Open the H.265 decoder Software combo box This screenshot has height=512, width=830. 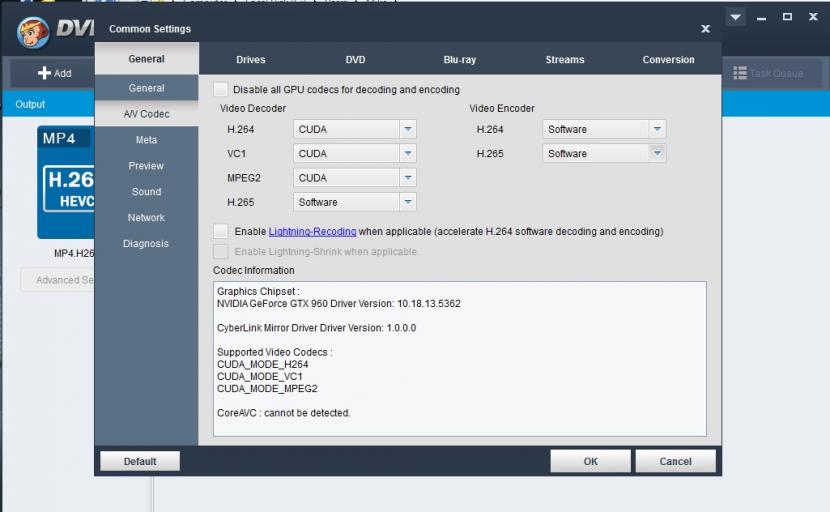click(355, 202)
